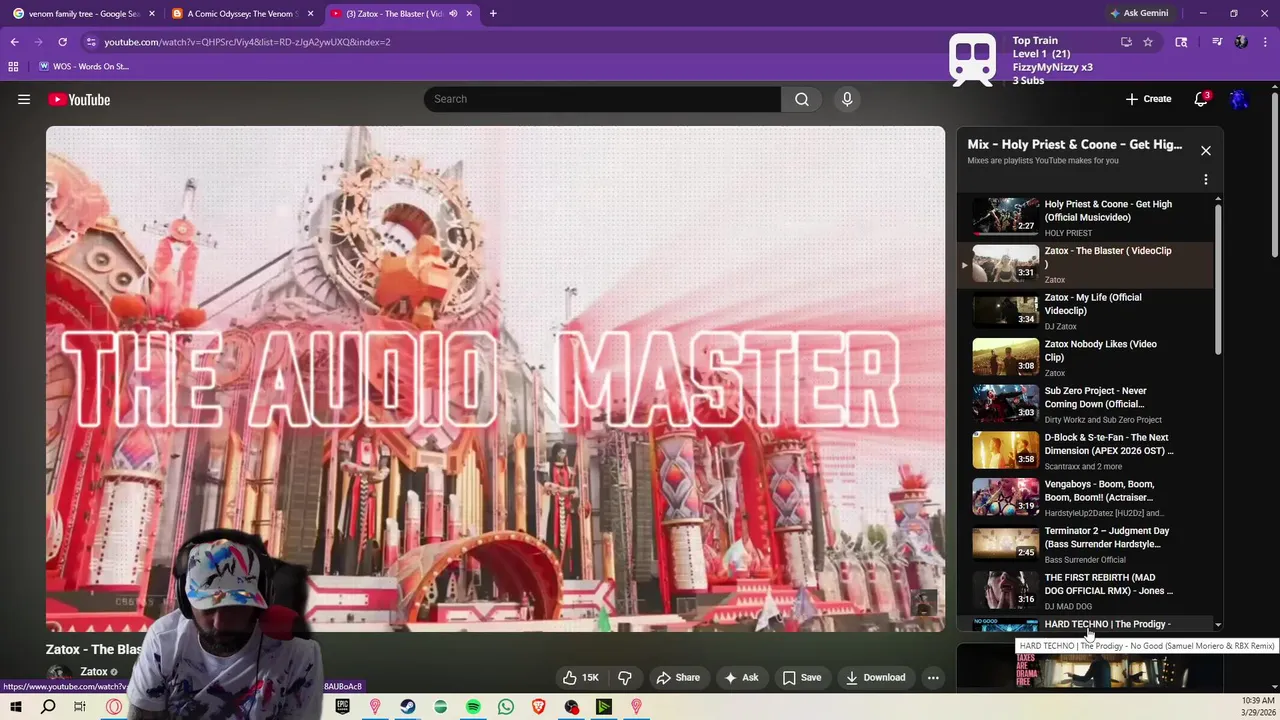
Task: Open Spotify from the taskbar
Action: (473, 707)
